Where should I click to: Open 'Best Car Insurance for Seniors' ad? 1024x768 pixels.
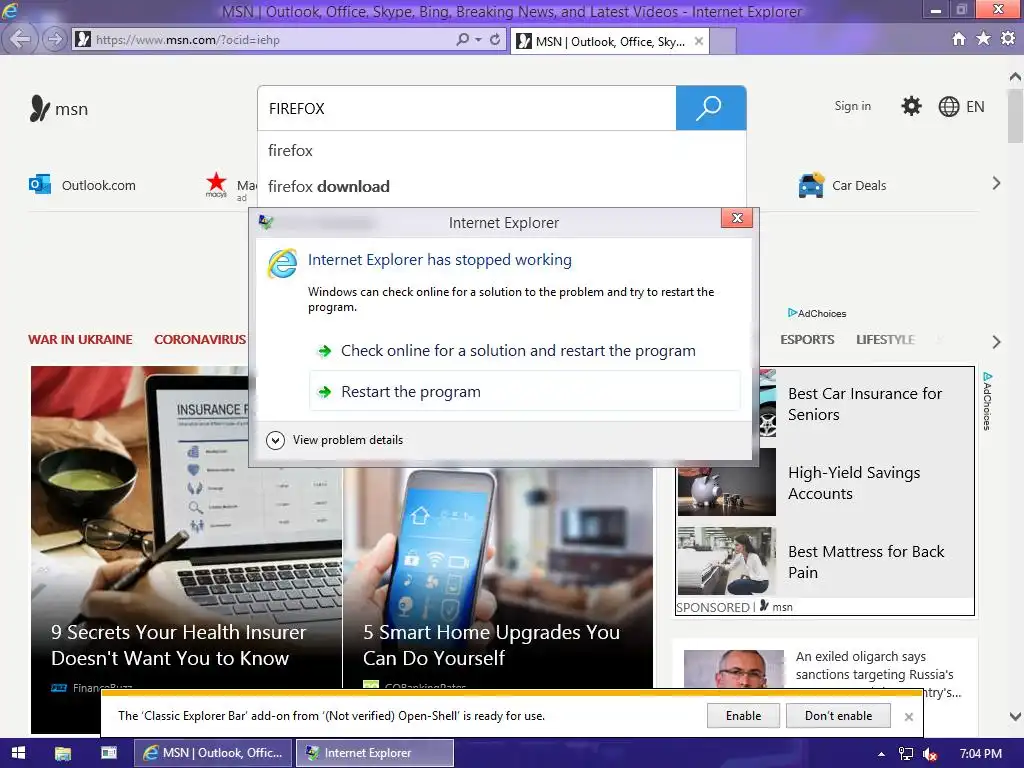coord(865,404)
